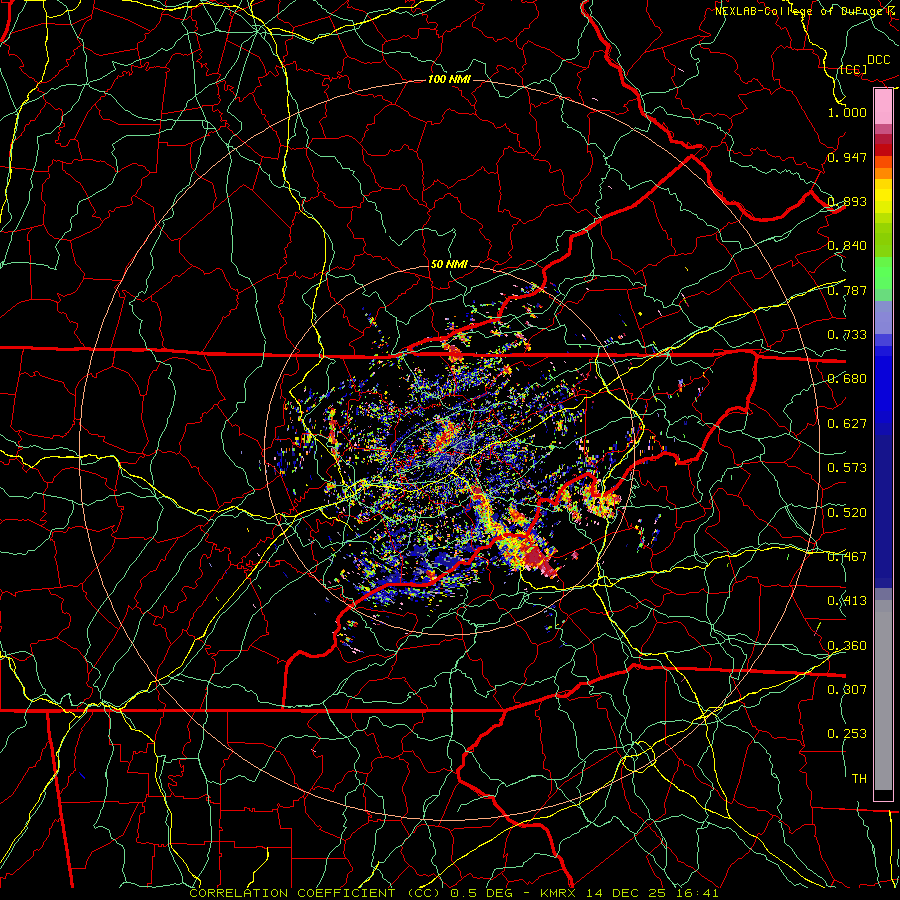Click the 0.787 scale label
The height and width of the screenshot is (900, 900).
click(847, 290)
